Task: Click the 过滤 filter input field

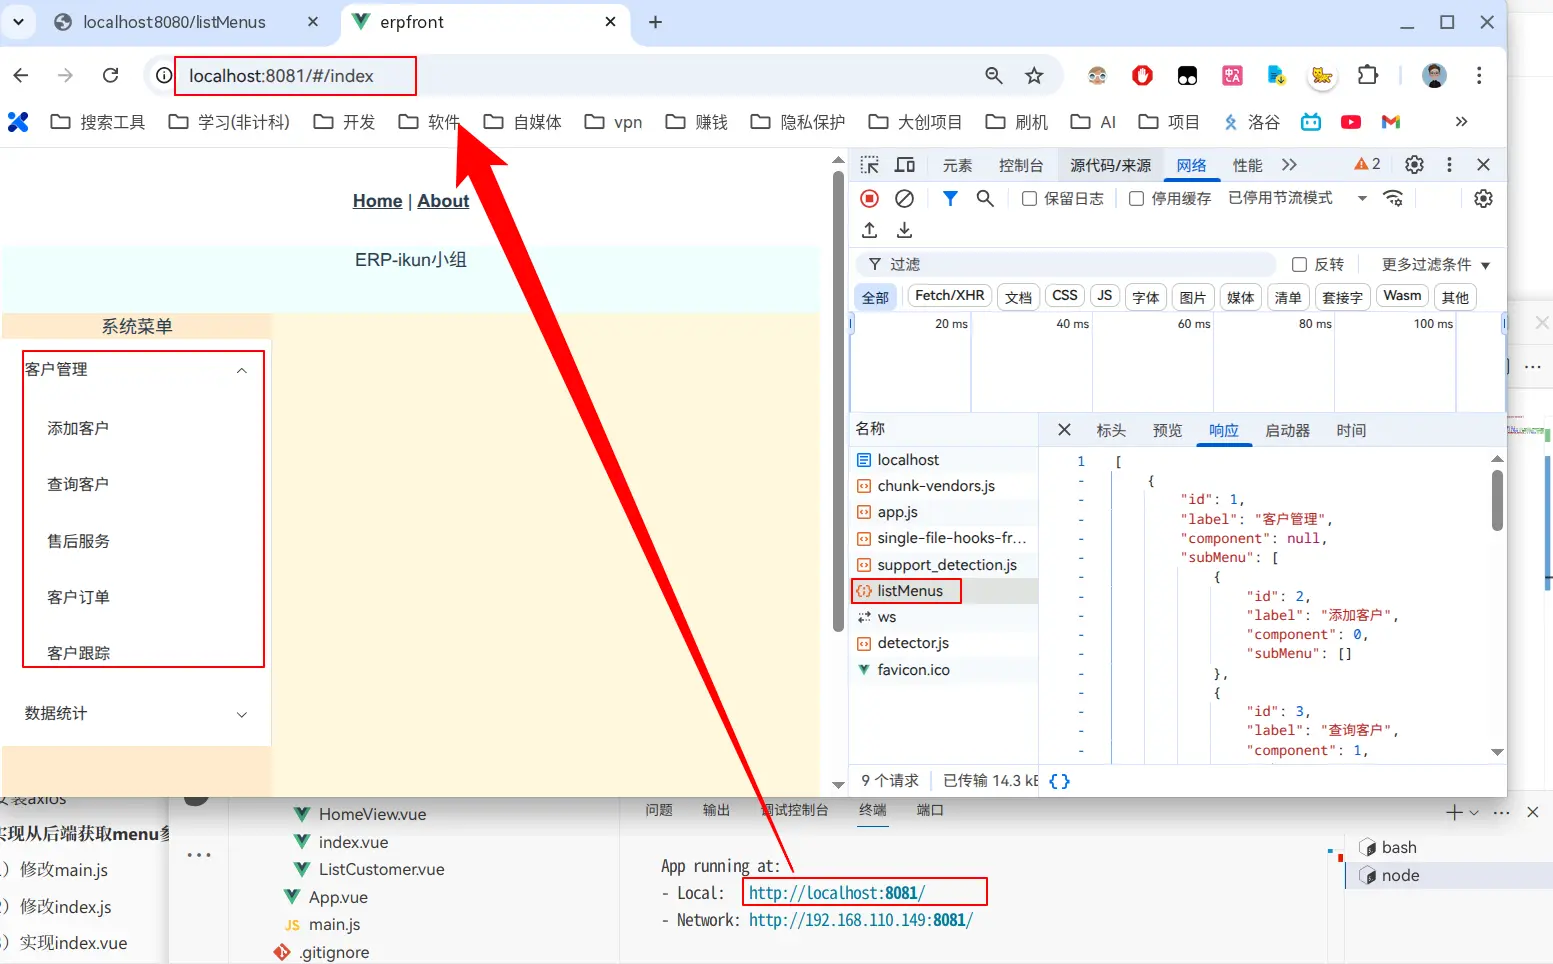Action: coord(1066,264)
